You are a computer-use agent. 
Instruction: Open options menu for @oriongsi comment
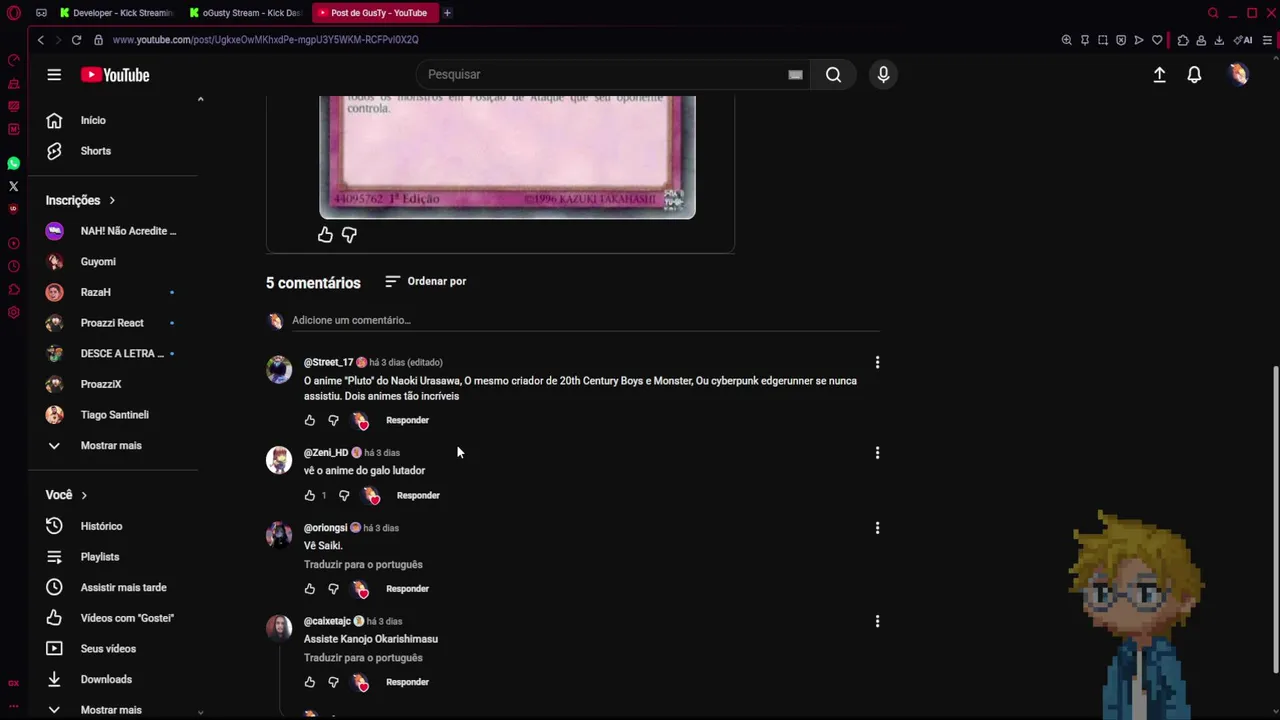(877, 528)
